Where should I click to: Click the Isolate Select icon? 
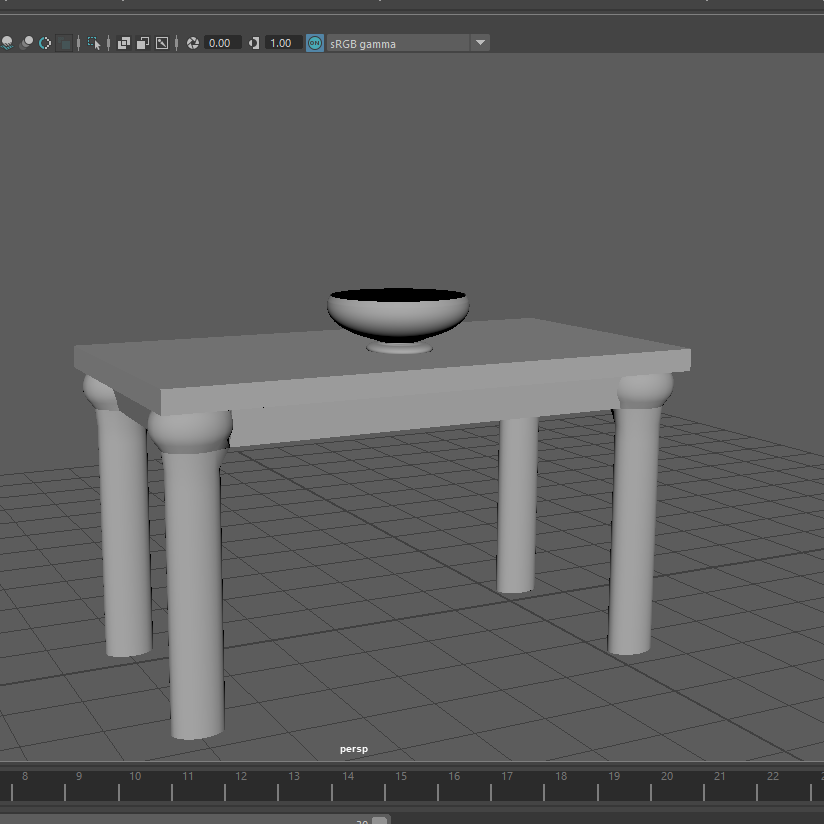coord(94,43)
